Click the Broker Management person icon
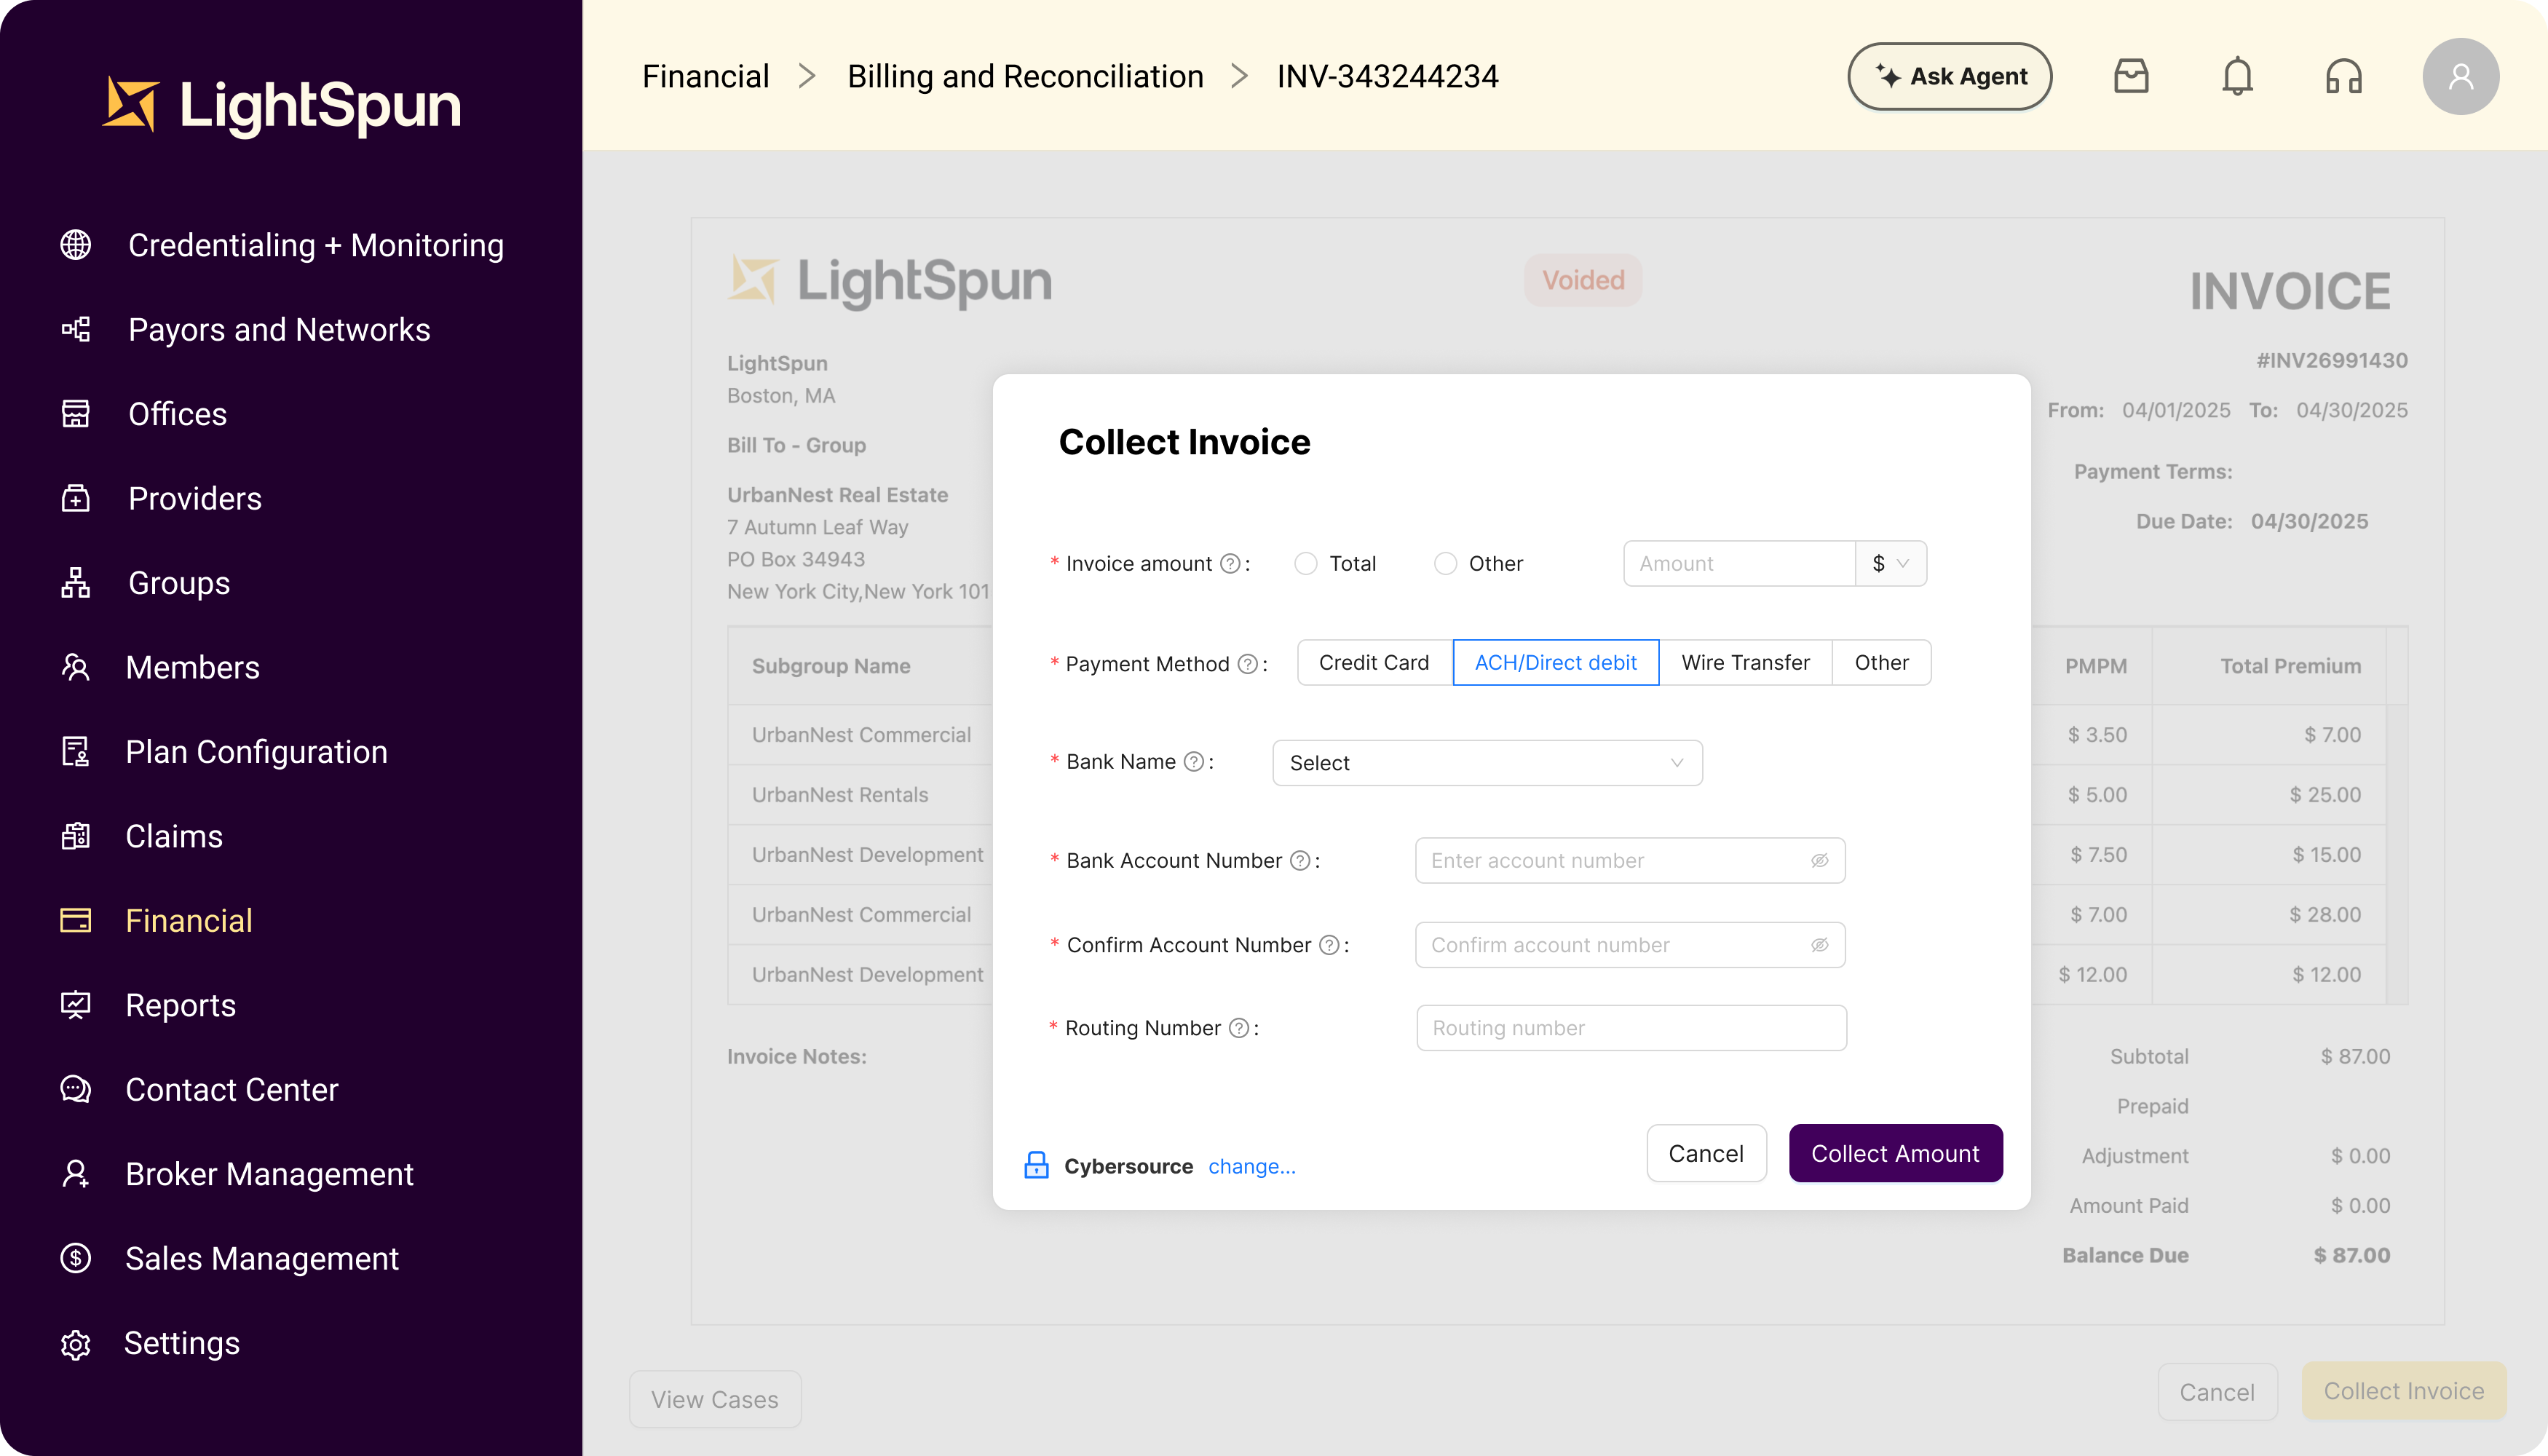Screen dimensions: 2548x1456 click(76, 1174)
